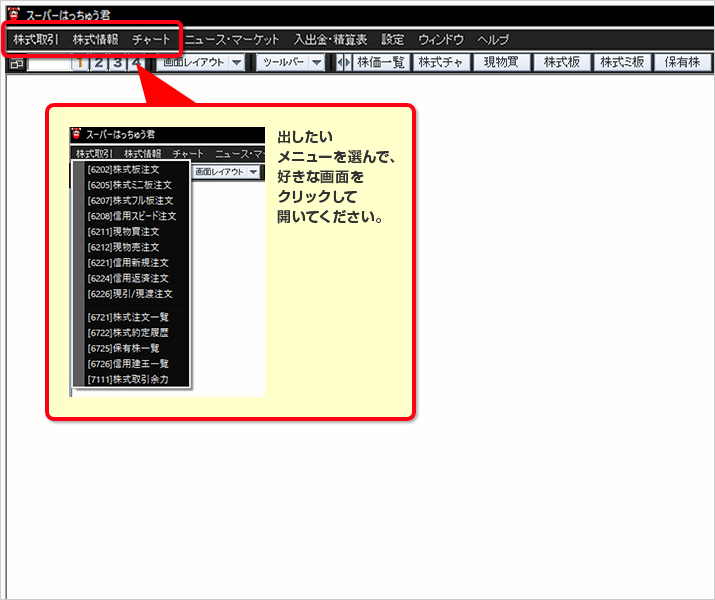Screen dimensions: 715x600
Task: Switch to screen page 4
Action: tap(135, 63)
